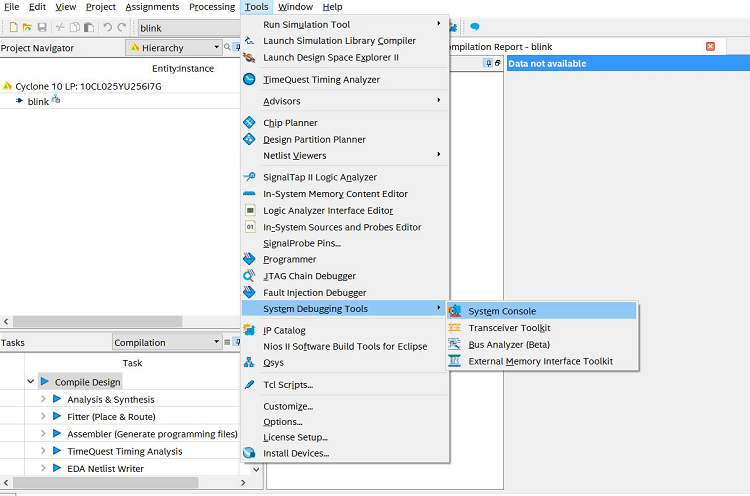This screenshot has height=496, width=750.
Task: Click the External Memory Interface Toolkit icon
Action: (454, 361)
